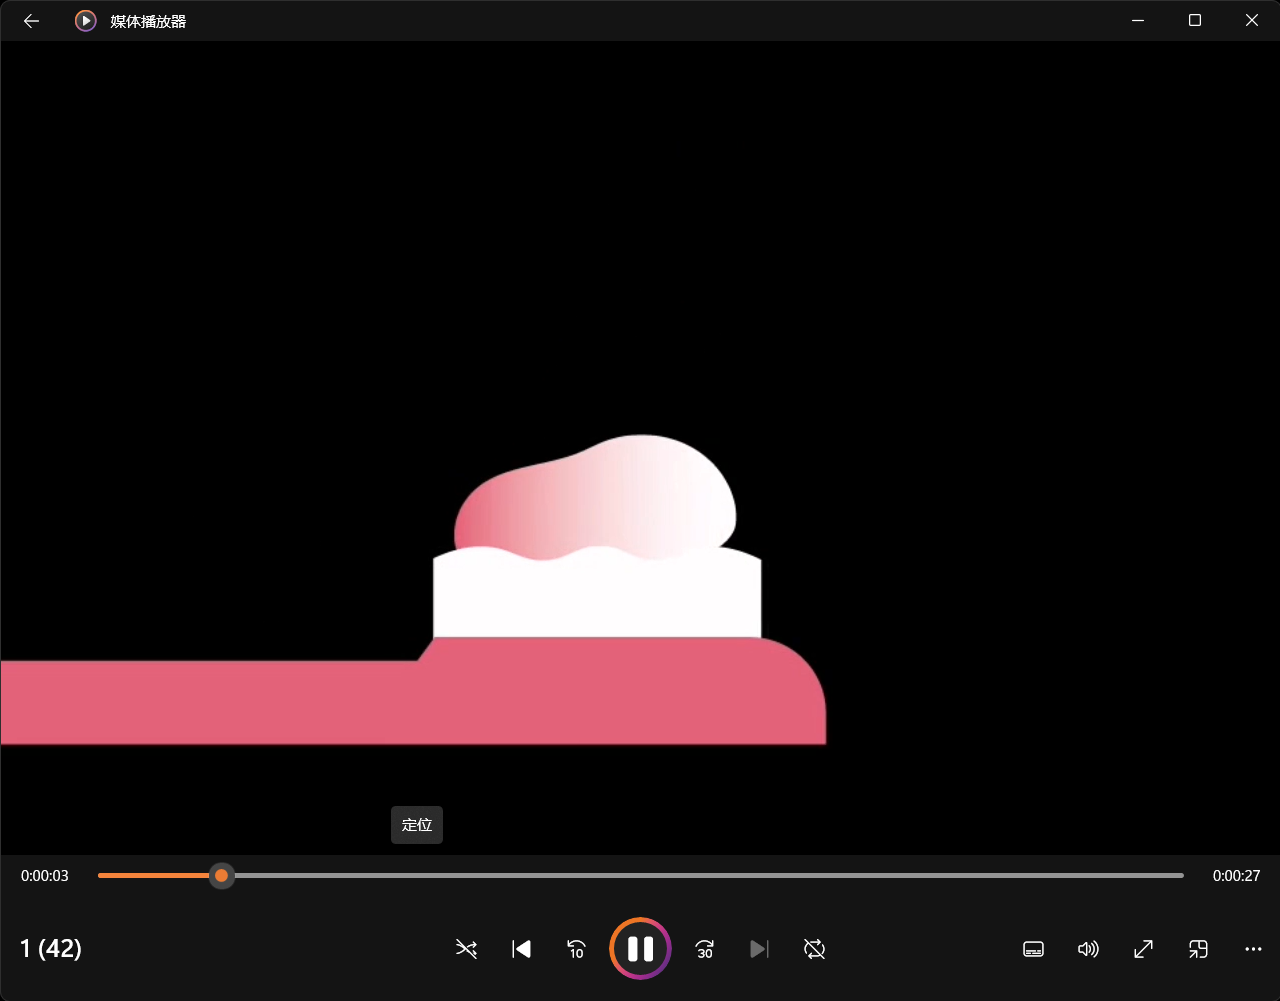Toggle shuffle playback

466,949
